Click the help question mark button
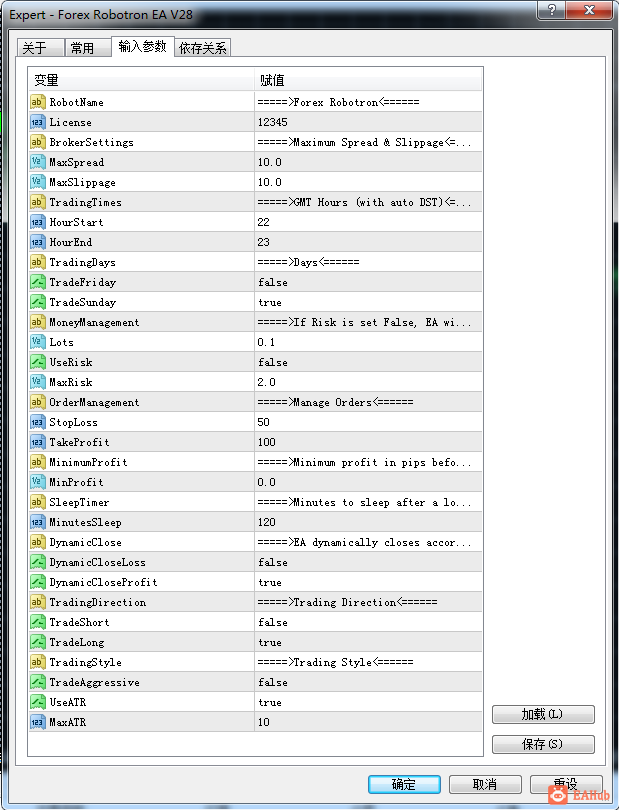 [x=551, y=10]
